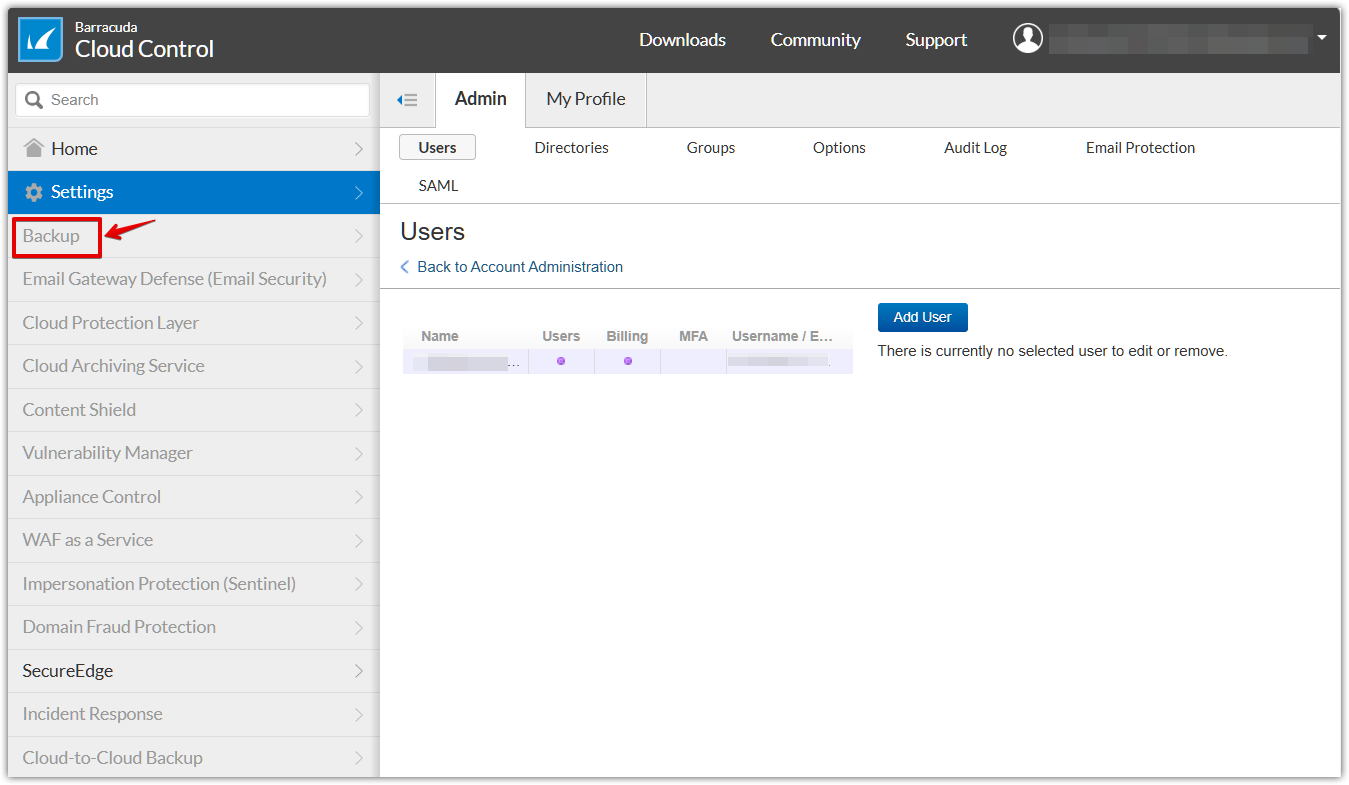Focus the sidebar Search field
The height and width of the screenshot is (785, 1349).
(193, 100)
